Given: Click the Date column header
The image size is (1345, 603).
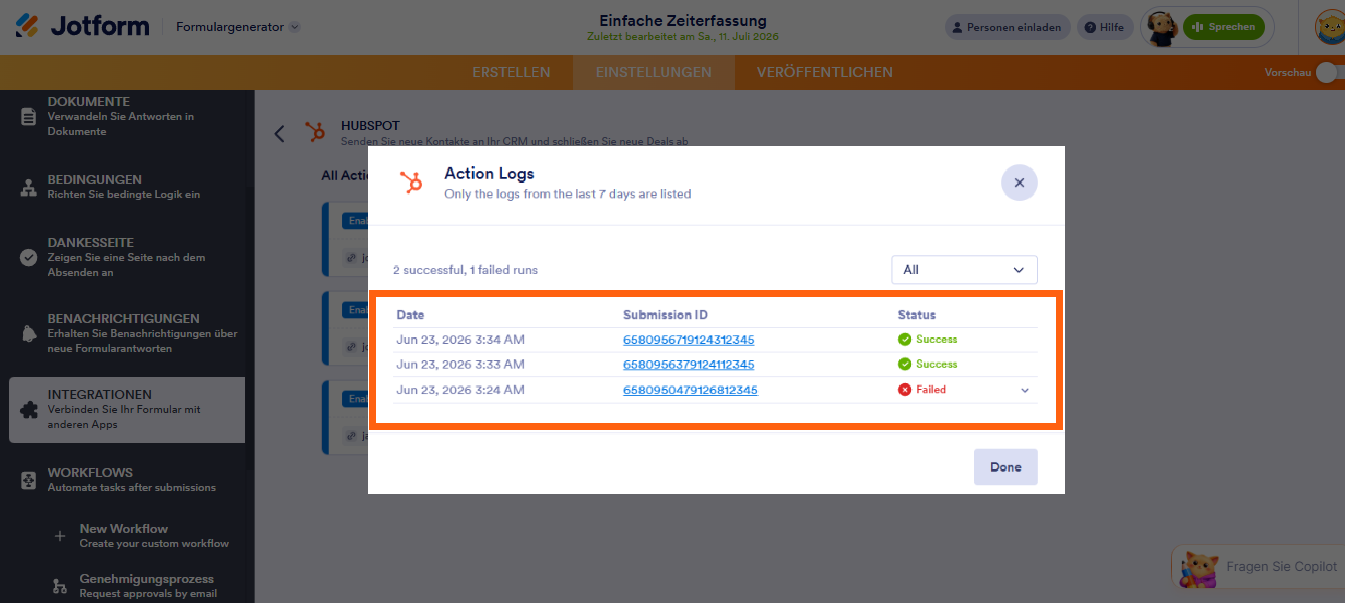Looking at the screenshot, I should tap(410, 315).
